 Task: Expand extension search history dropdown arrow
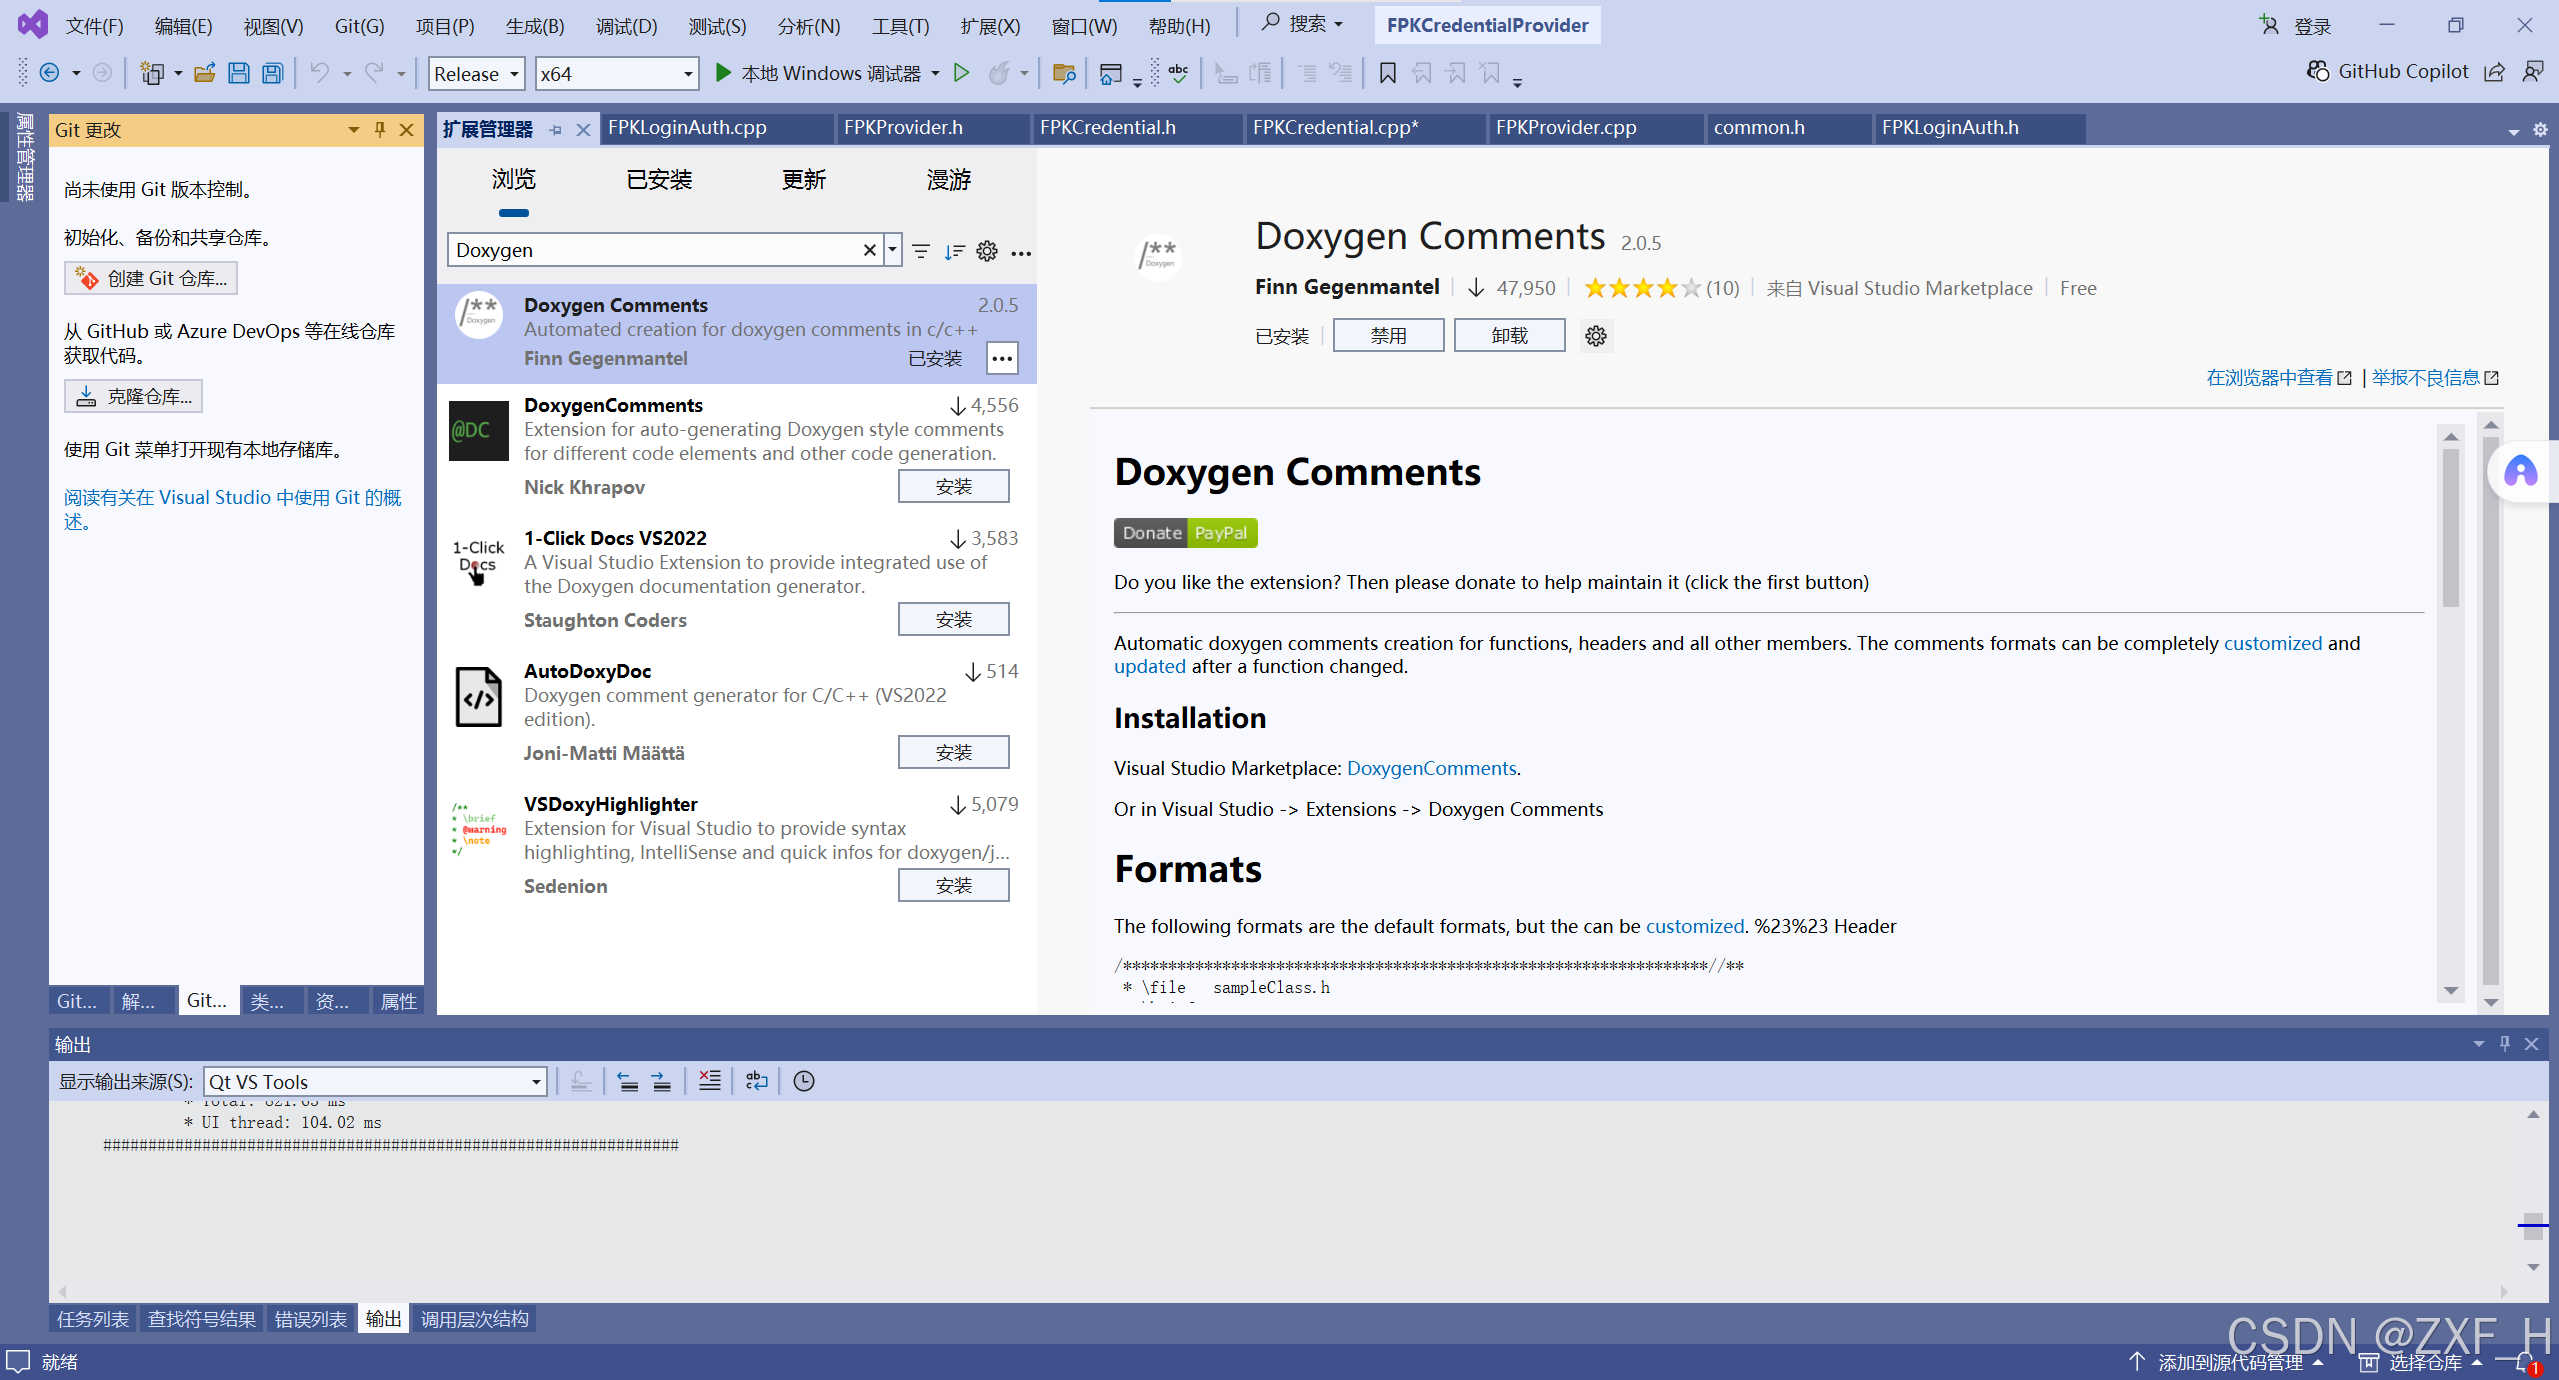pyautogui.click(x=892, y=250)
